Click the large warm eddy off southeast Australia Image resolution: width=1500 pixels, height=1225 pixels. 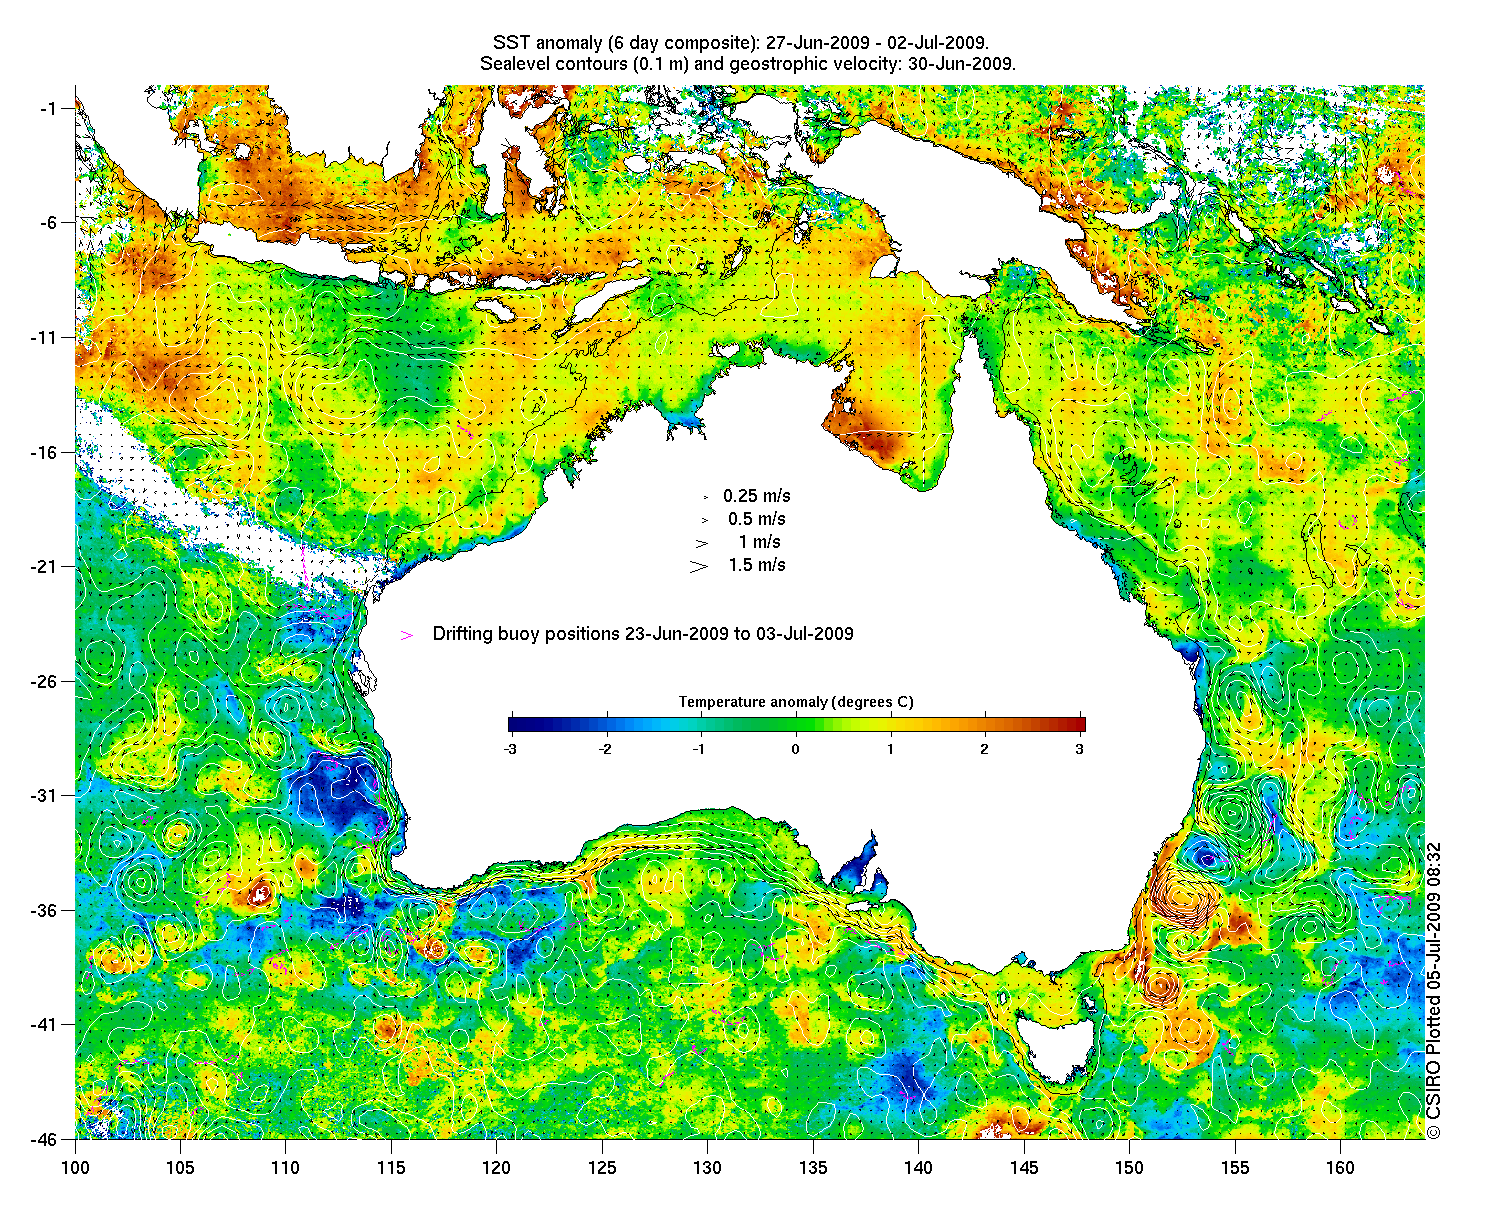[x=1184, y=896]
